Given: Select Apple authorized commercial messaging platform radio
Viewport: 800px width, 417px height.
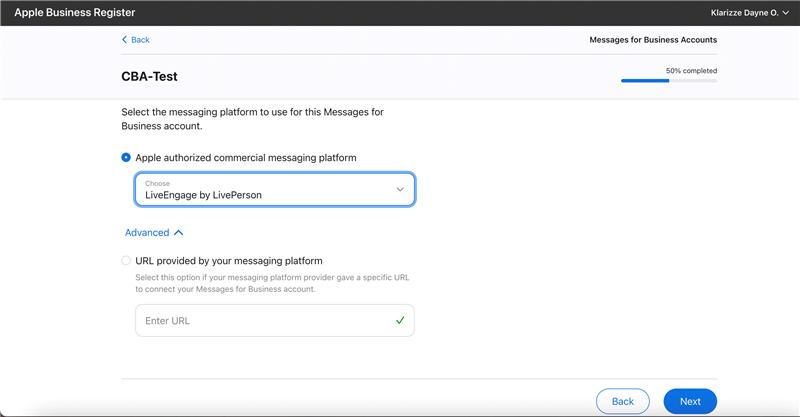Looking at the screenshot, I should 126,157.
